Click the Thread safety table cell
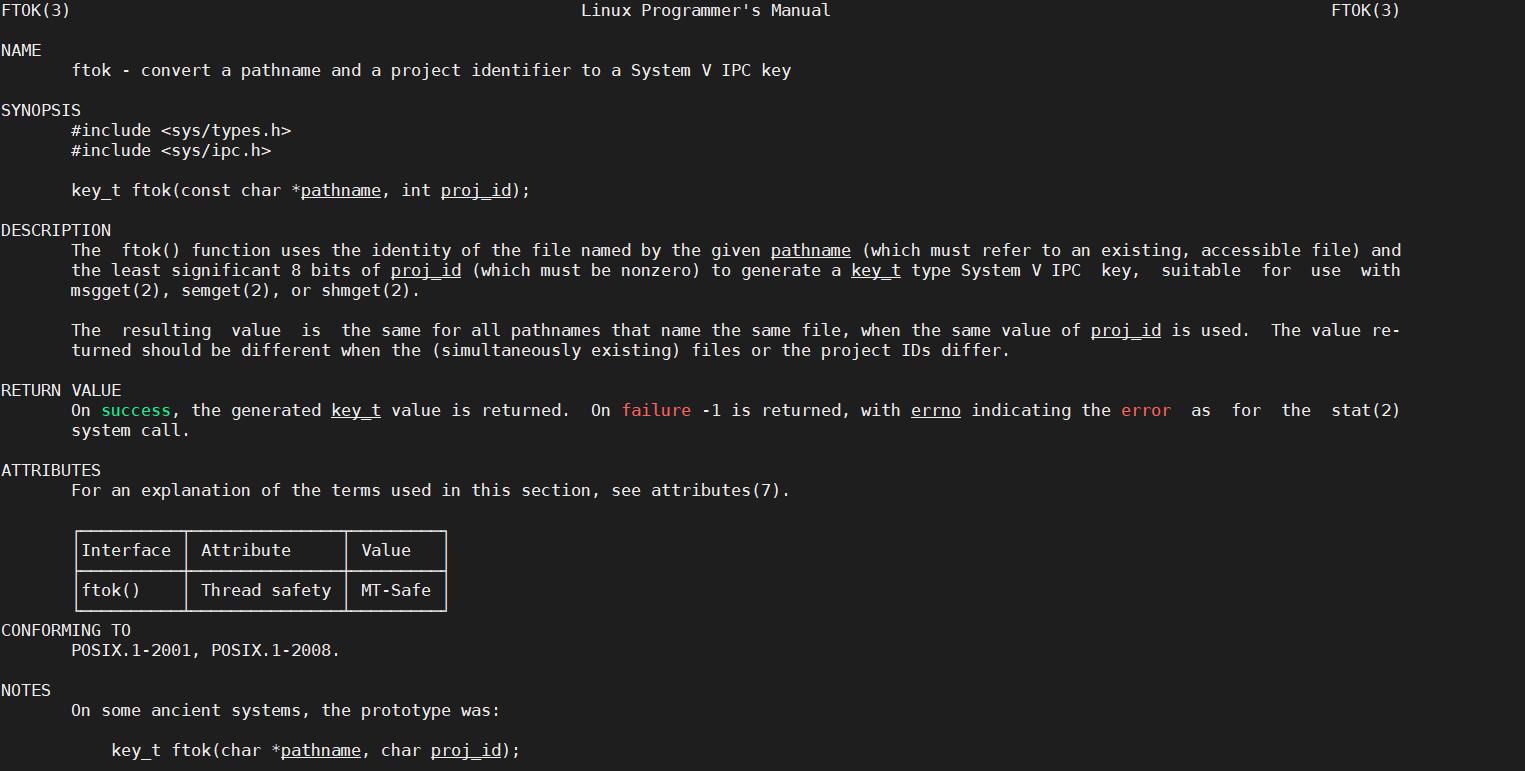The width and height of the screenshot is (1525, 771). click(266, 590)
